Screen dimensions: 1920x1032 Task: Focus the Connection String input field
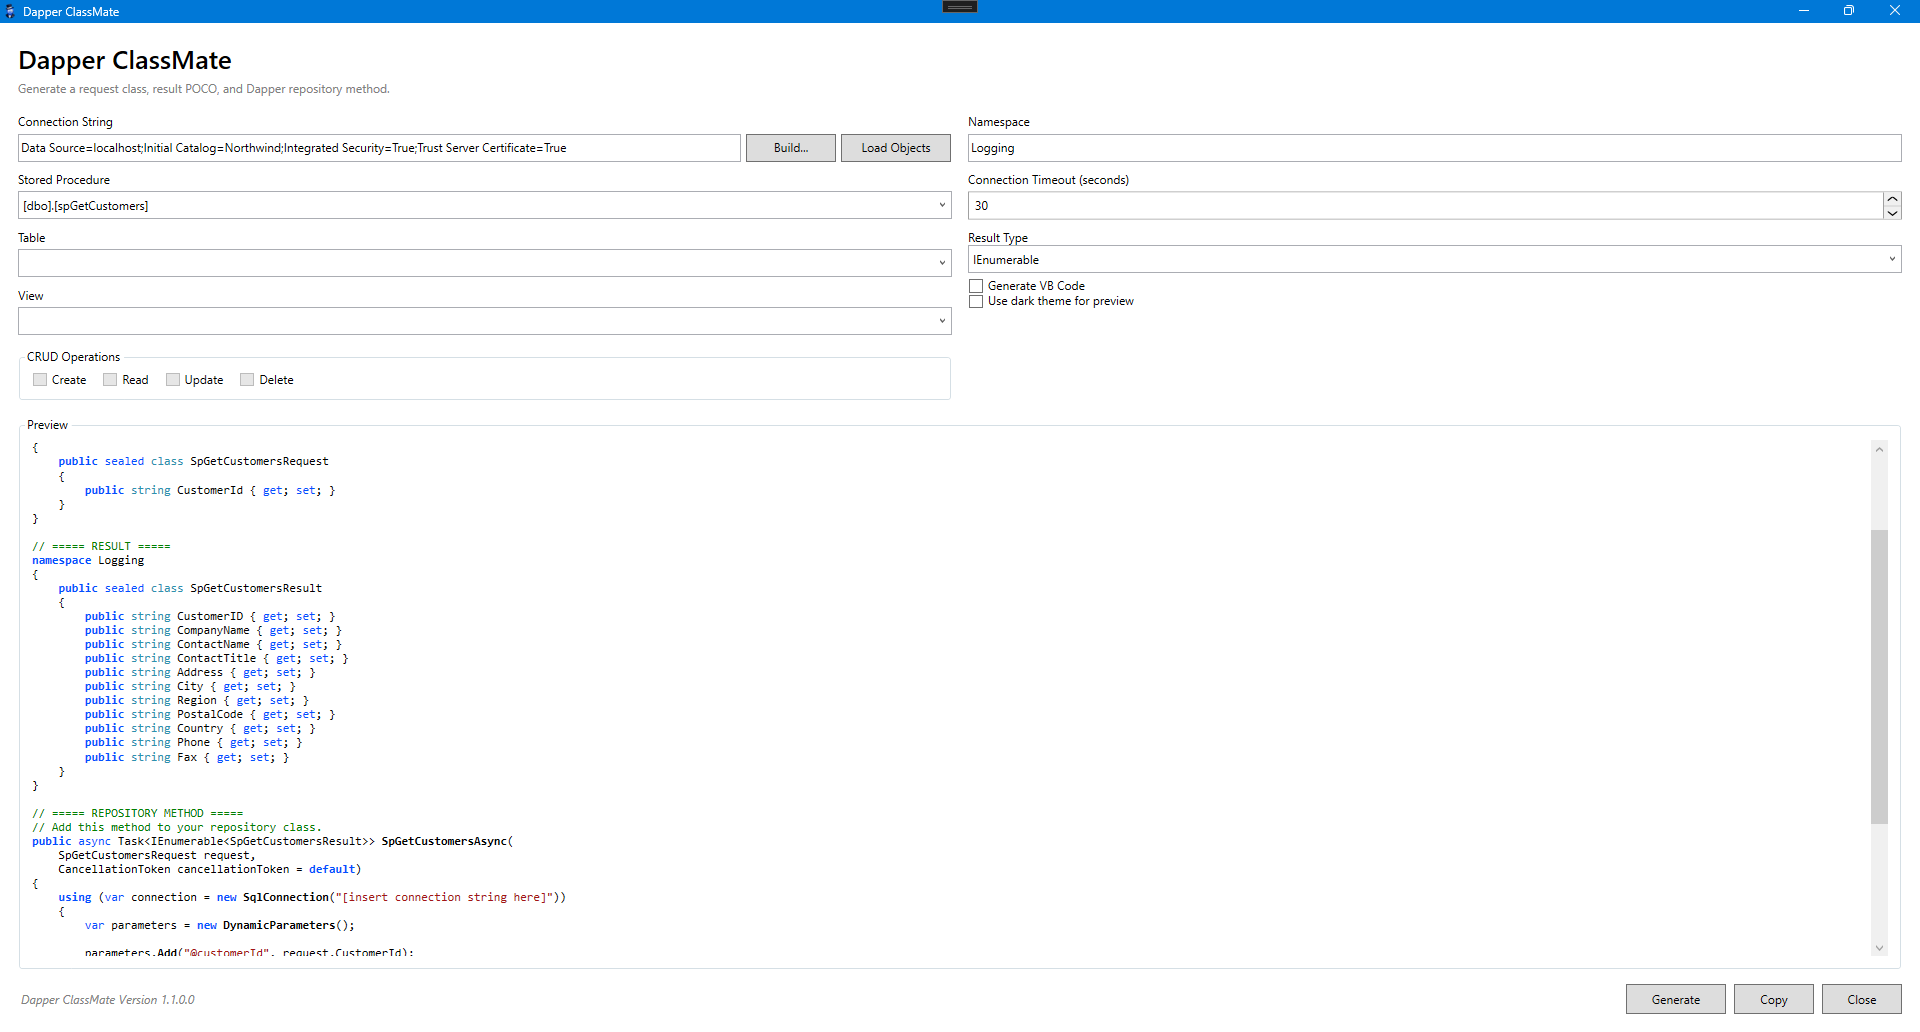pyautogui.click(x=379, y=148)
